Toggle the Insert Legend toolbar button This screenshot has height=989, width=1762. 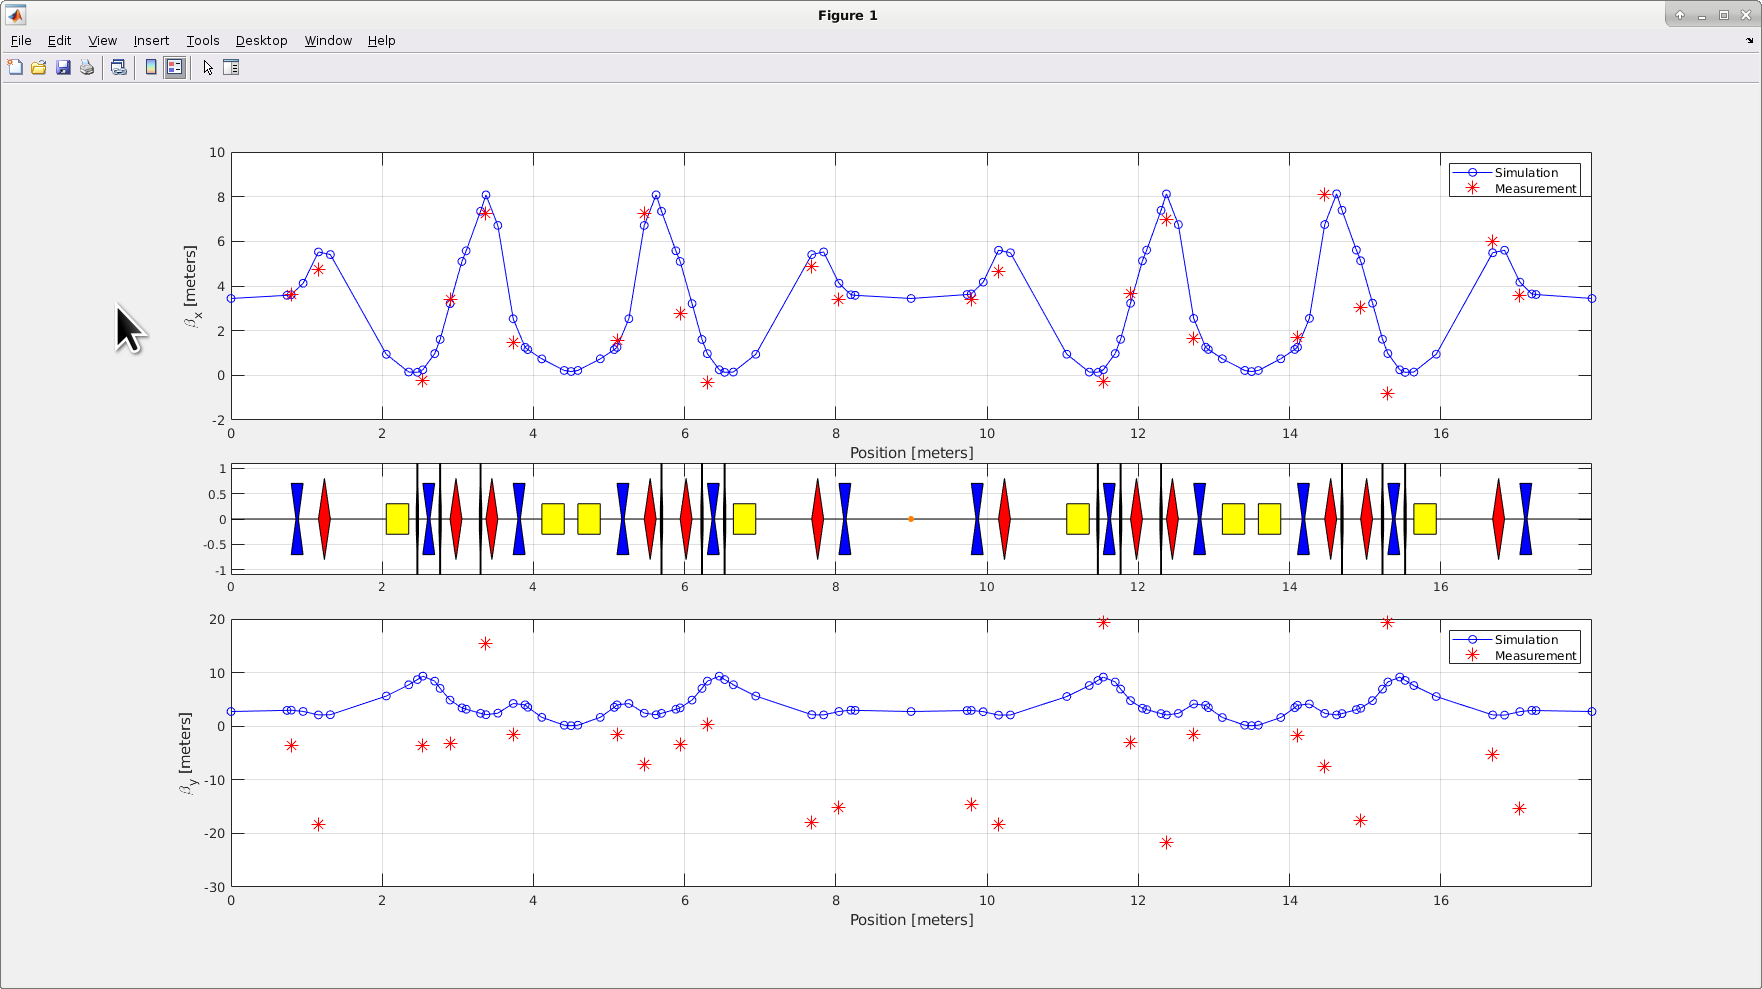175,67
